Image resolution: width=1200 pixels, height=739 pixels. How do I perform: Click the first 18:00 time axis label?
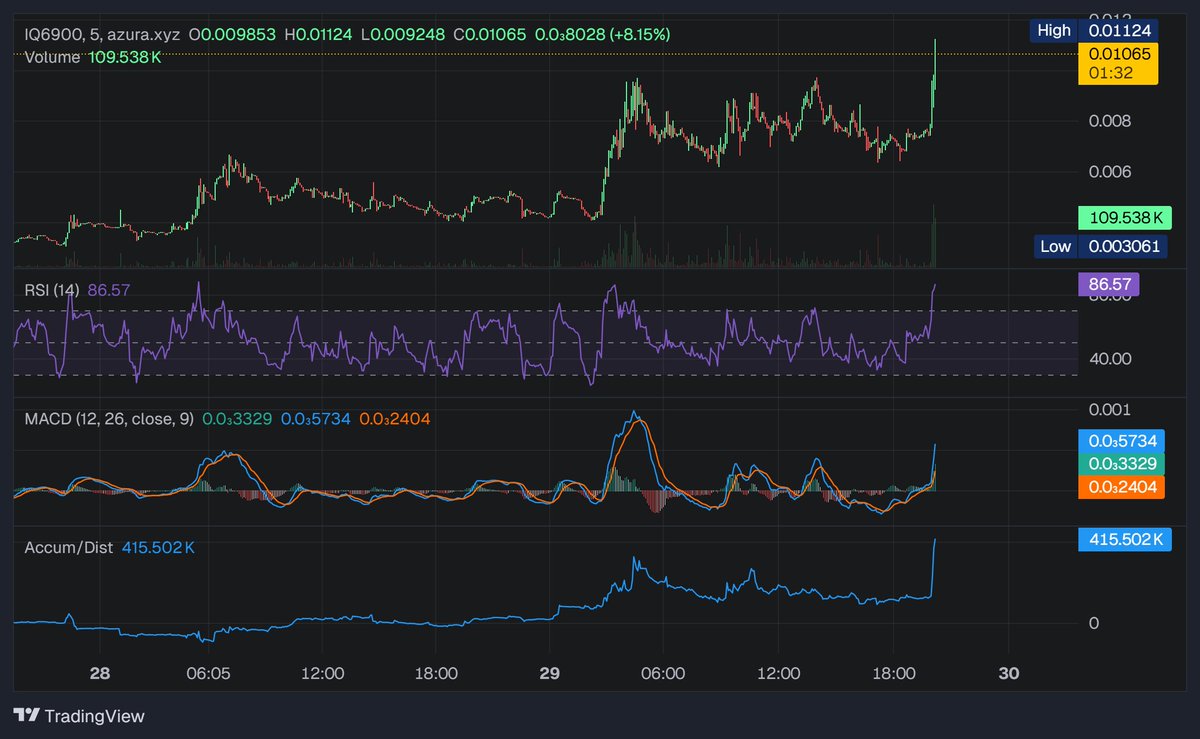click(x=438, y=673)
